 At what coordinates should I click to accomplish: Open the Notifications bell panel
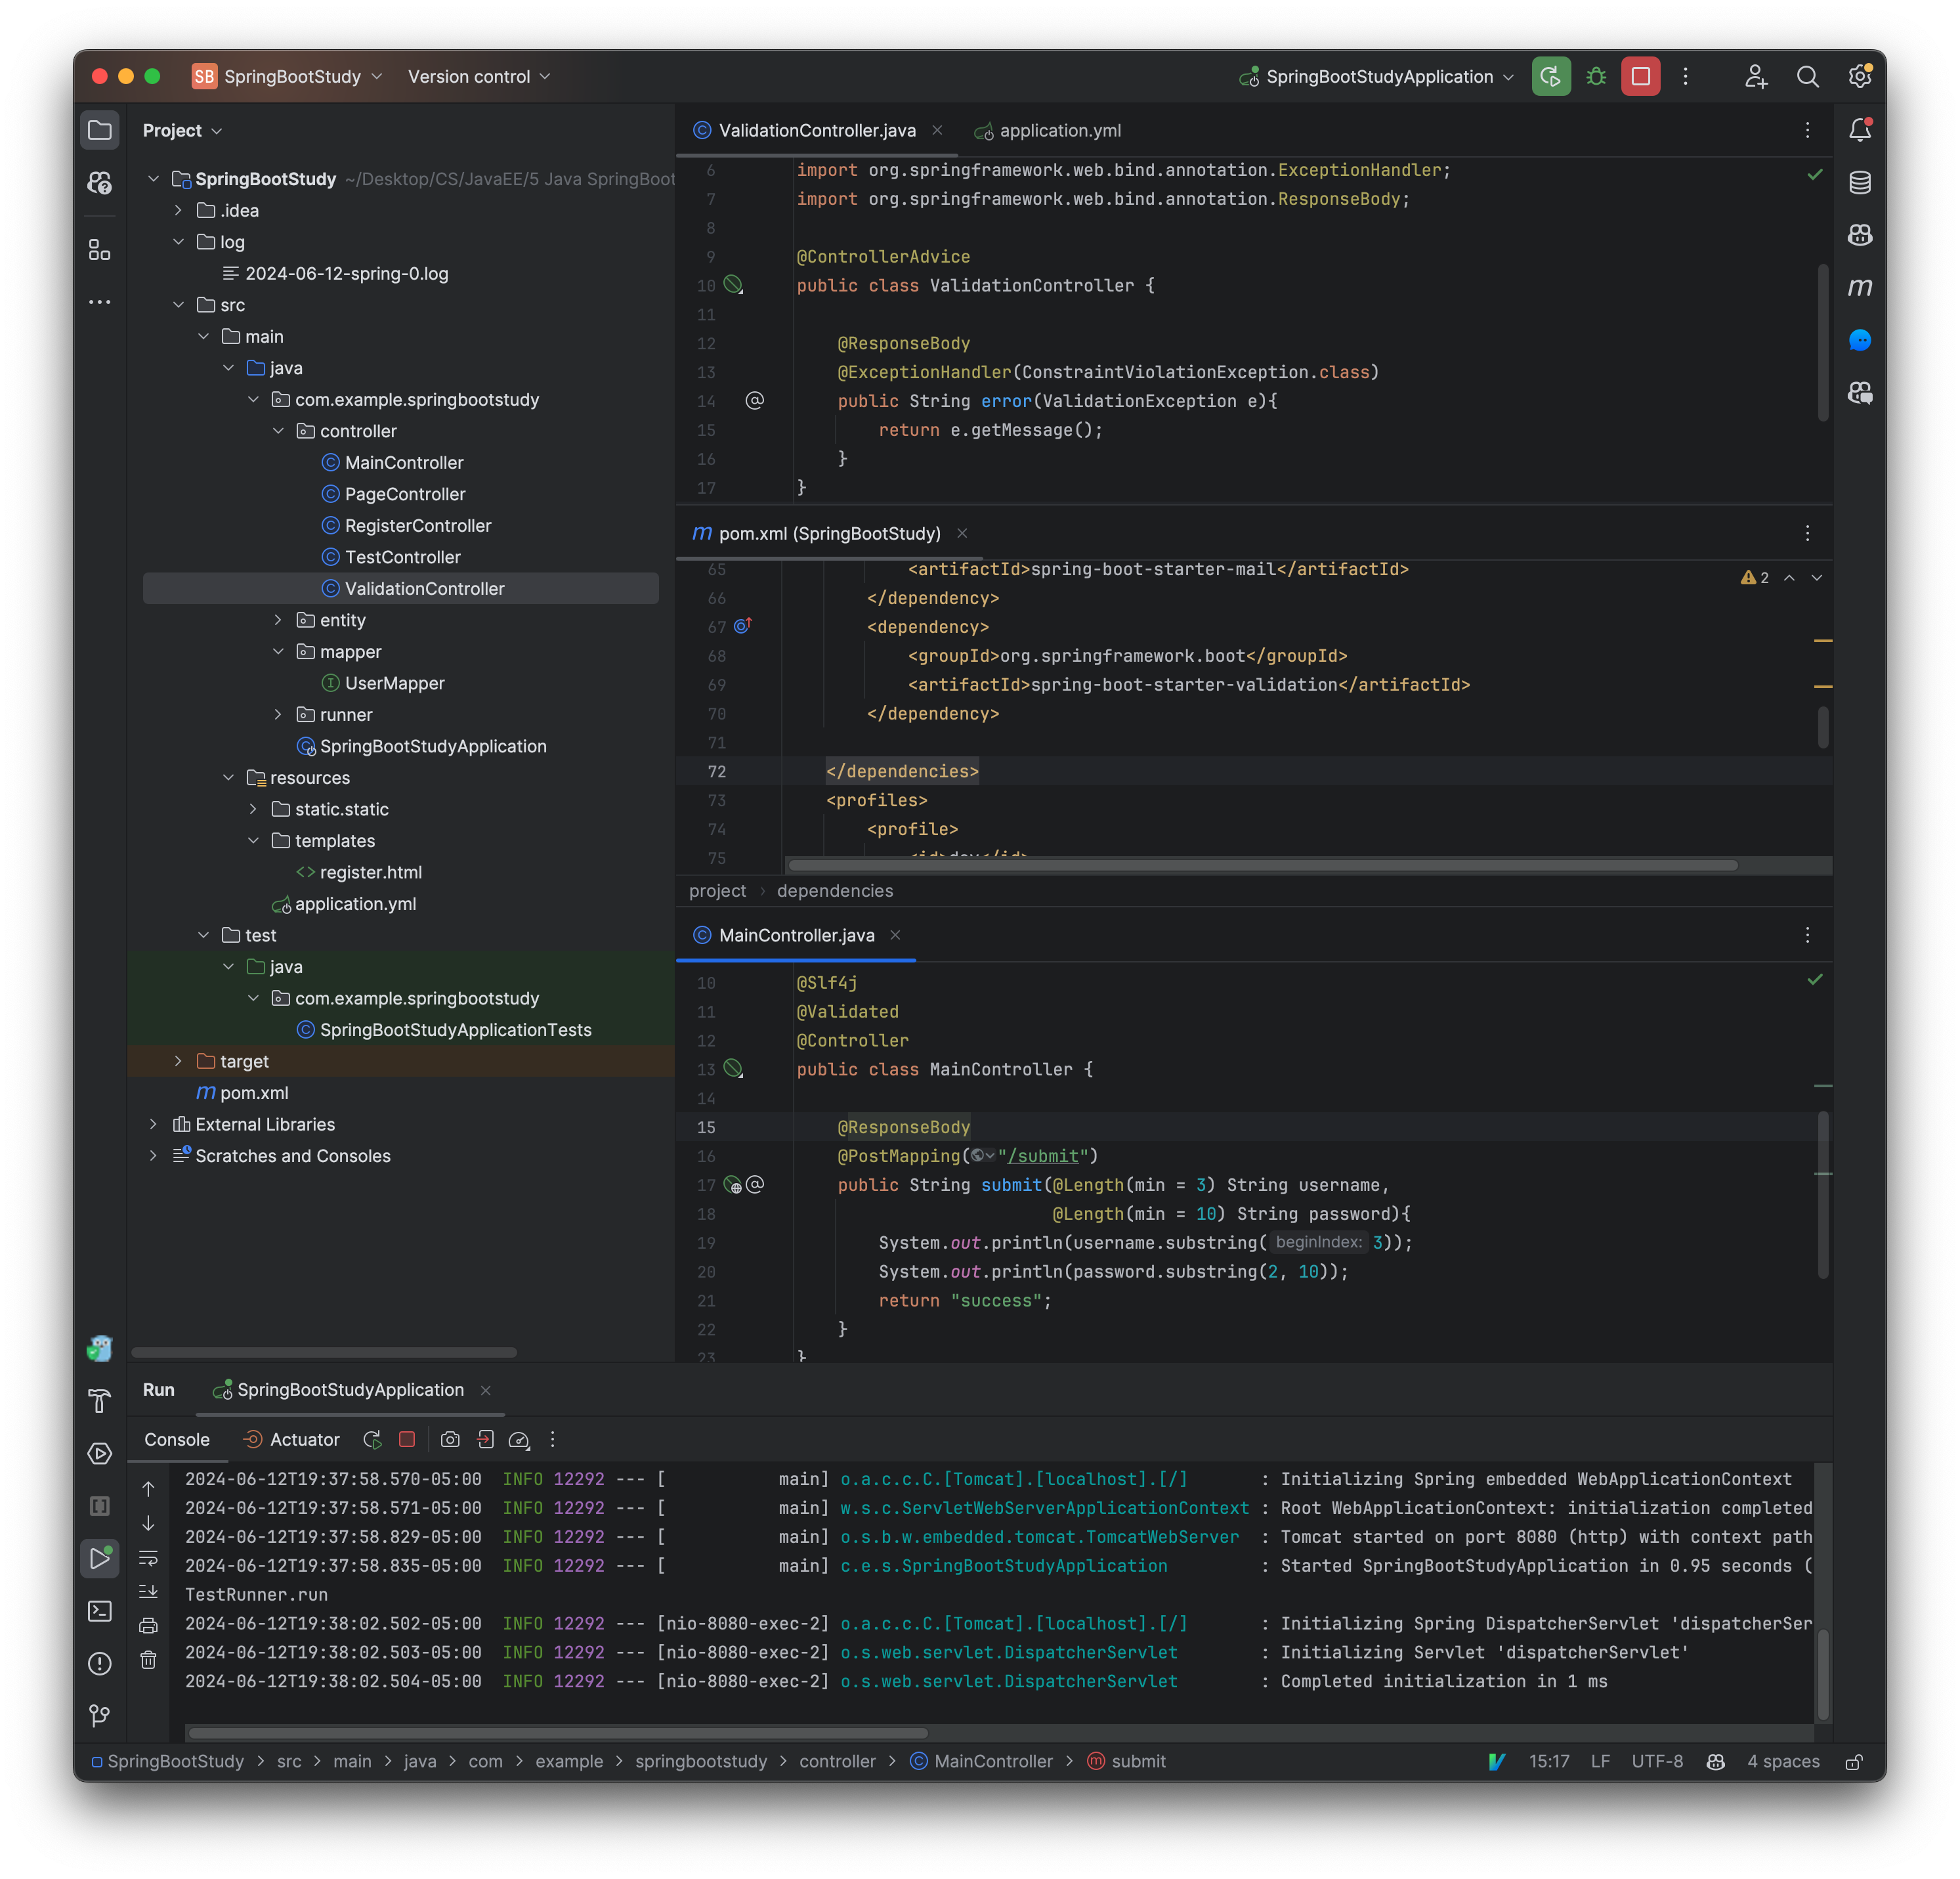(1860, 129)
